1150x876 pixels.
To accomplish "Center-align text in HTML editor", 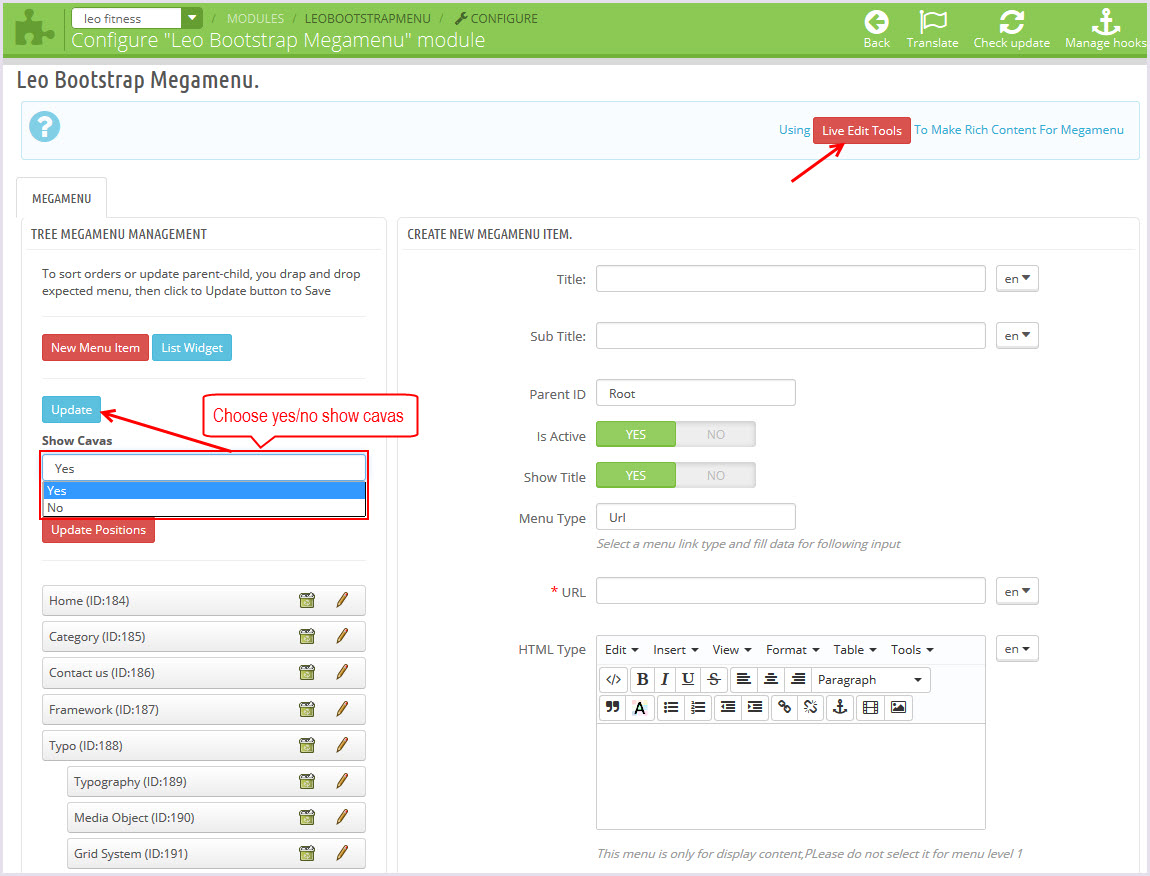I will tap(771, 679).
